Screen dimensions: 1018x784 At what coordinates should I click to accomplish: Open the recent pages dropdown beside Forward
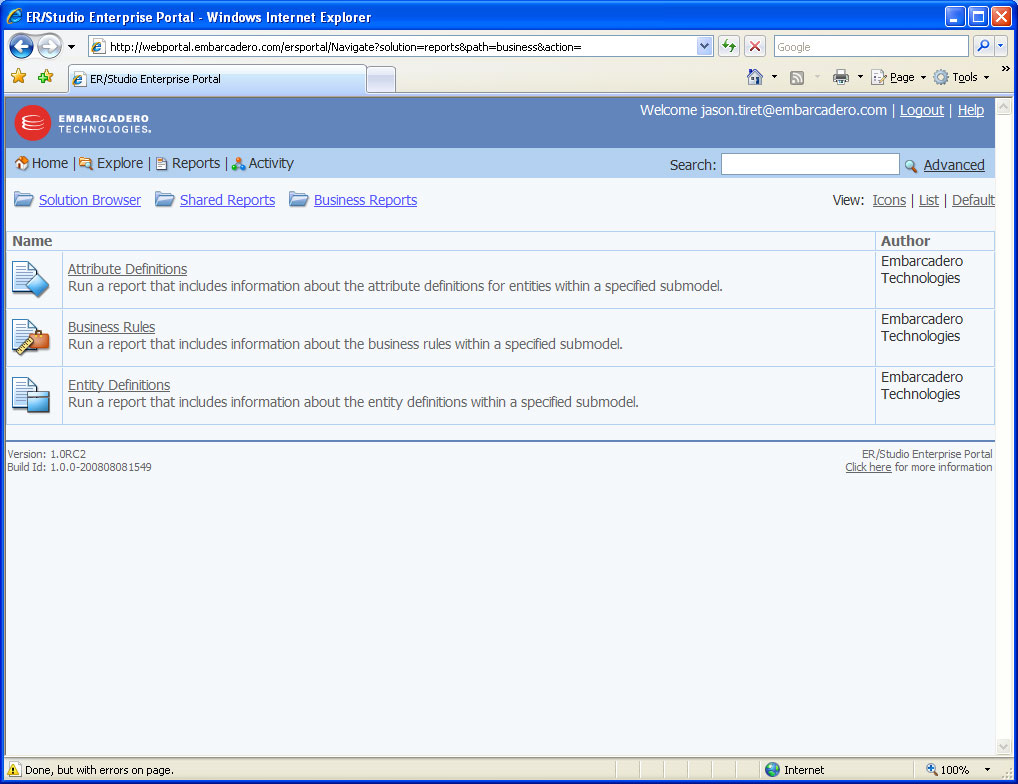pyautogui.click(x=71, y=47)
